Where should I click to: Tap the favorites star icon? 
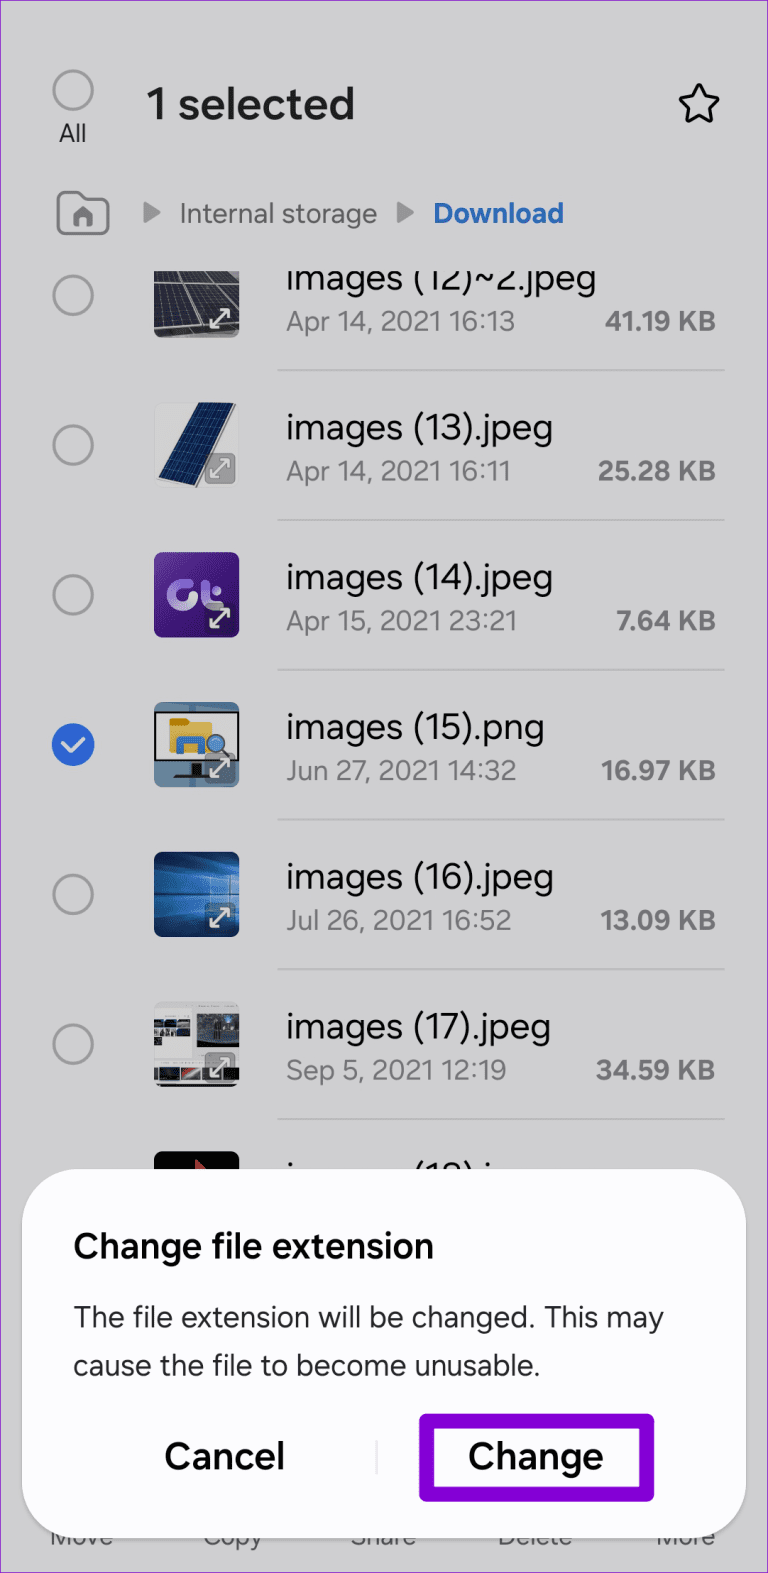698,104
